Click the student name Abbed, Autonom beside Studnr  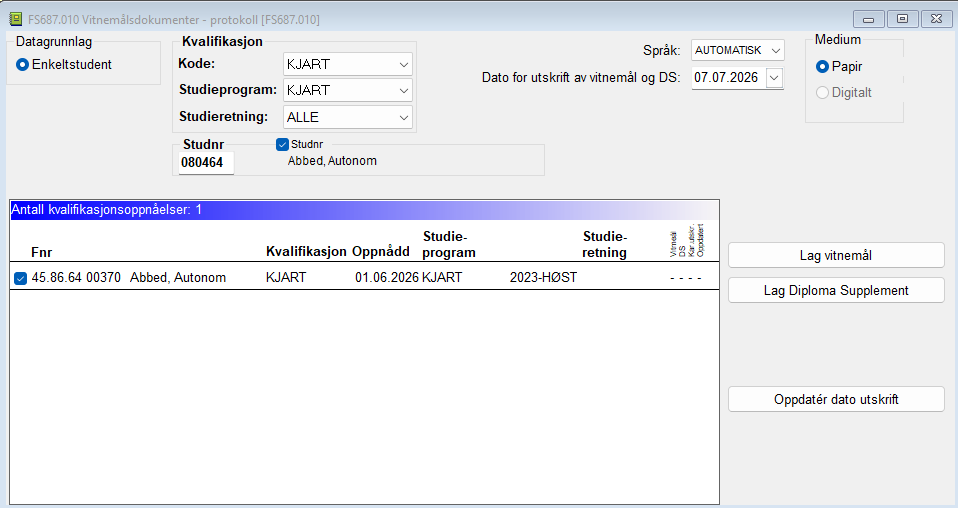[332, 161]
